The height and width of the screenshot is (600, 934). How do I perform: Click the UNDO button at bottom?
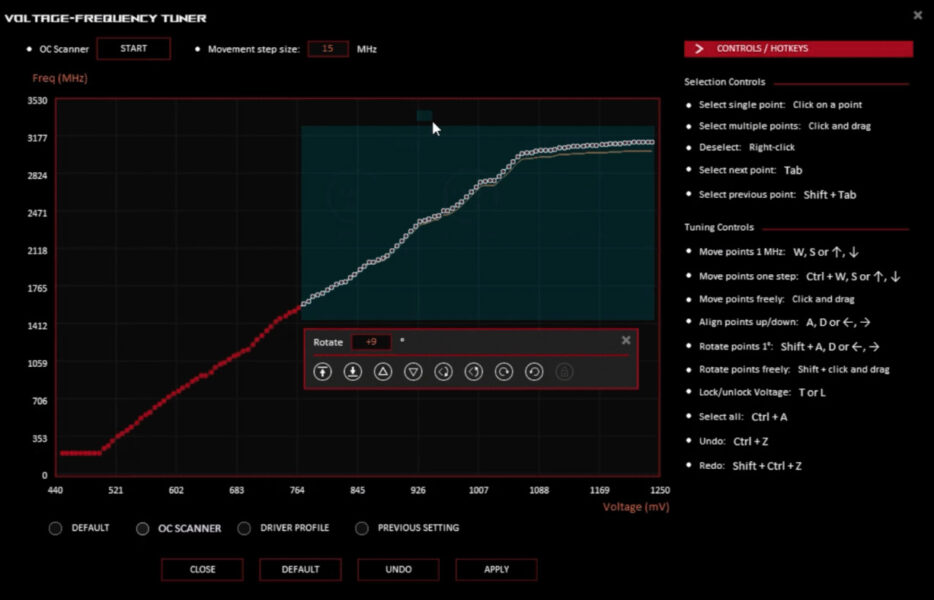pyautogui.click(x=398, y=569)
